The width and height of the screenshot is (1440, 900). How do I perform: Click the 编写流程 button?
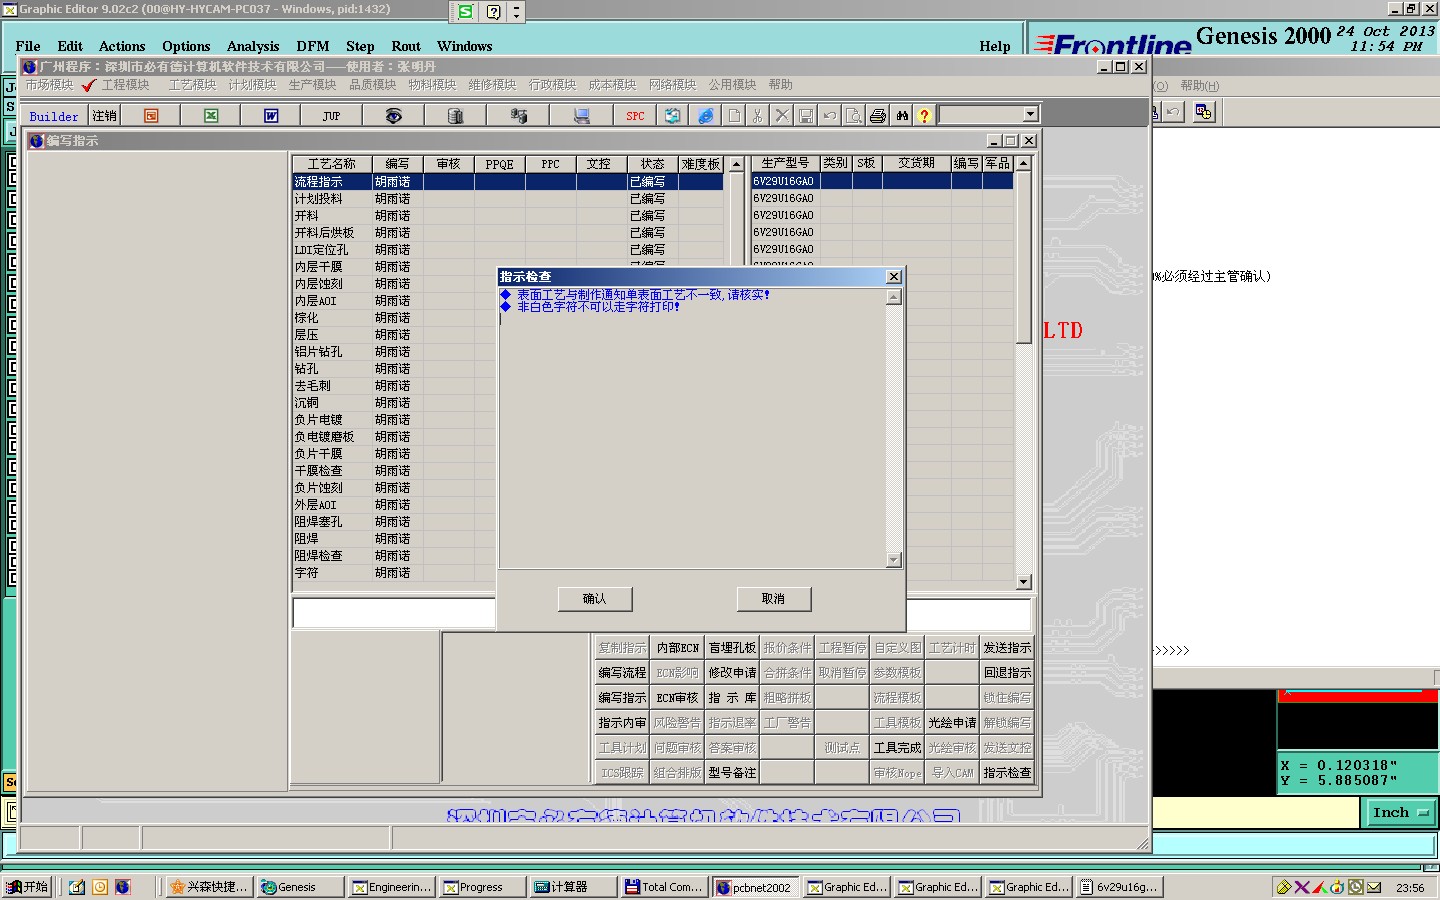pyautogui.click(x=622, y=673)
